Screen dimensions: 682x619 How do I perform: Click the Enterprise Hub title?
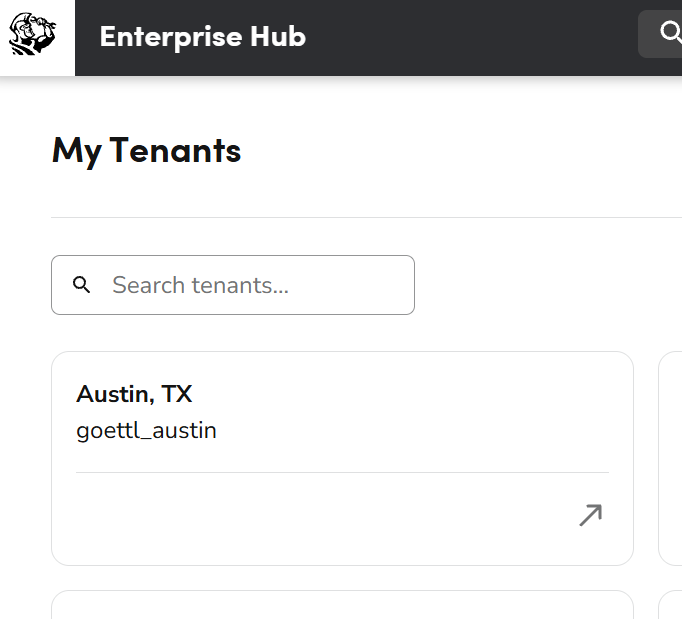pos(203,37)
